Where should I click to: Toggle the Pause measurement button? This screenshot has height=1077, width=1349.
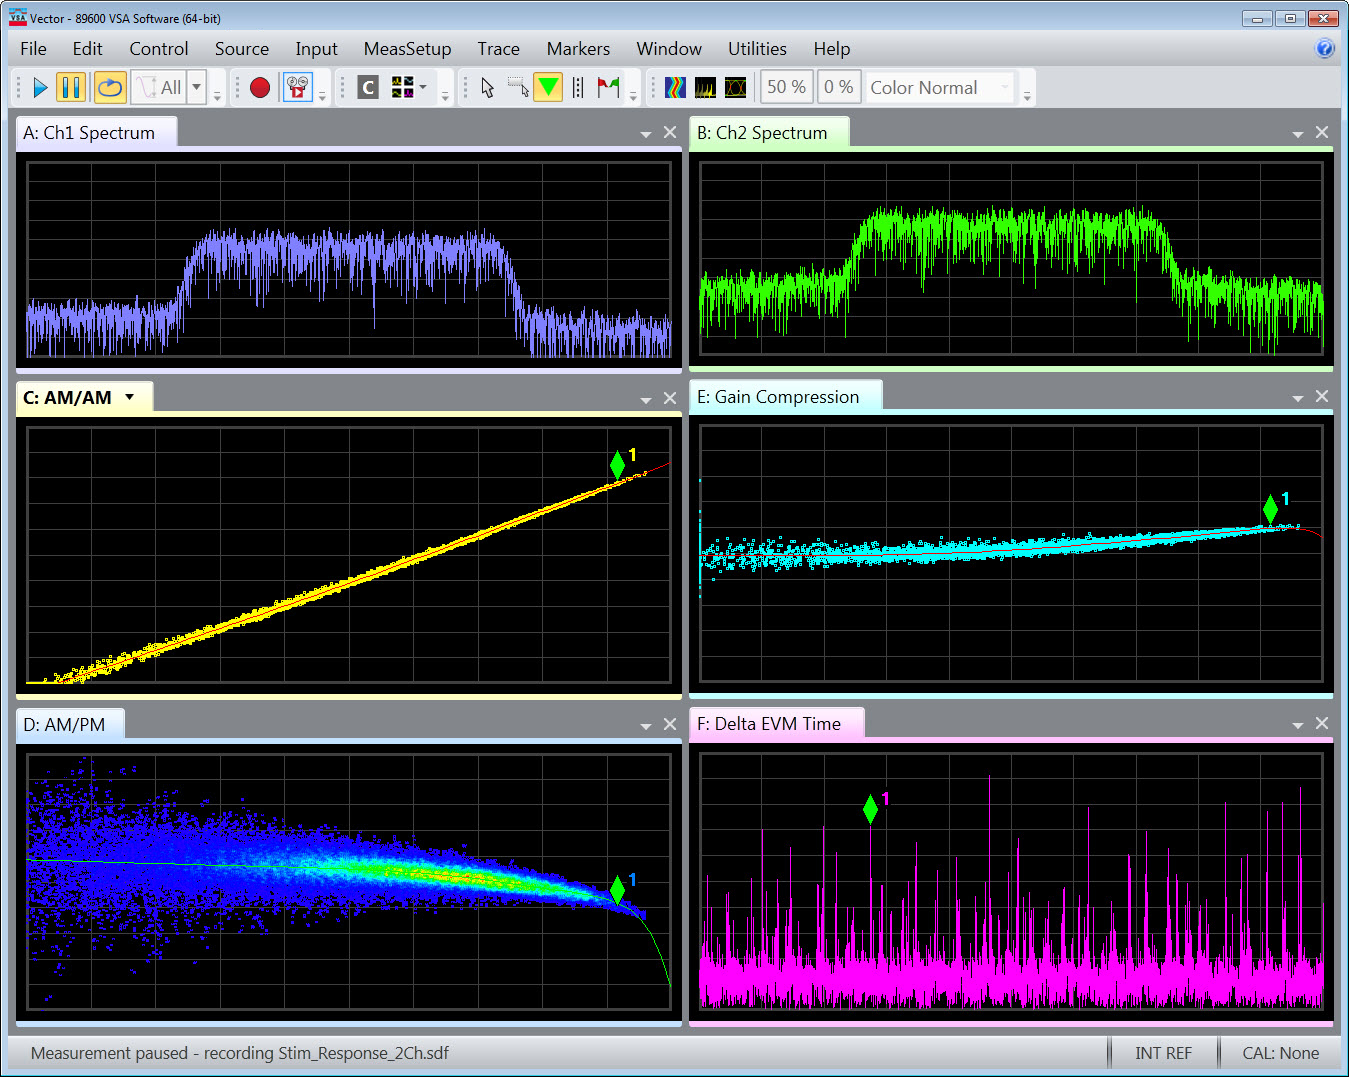pos(71,87)
